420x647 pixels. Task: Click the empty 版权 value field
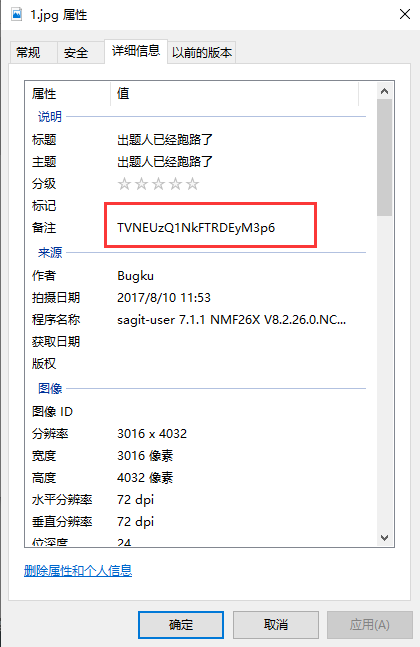[238, 364]
